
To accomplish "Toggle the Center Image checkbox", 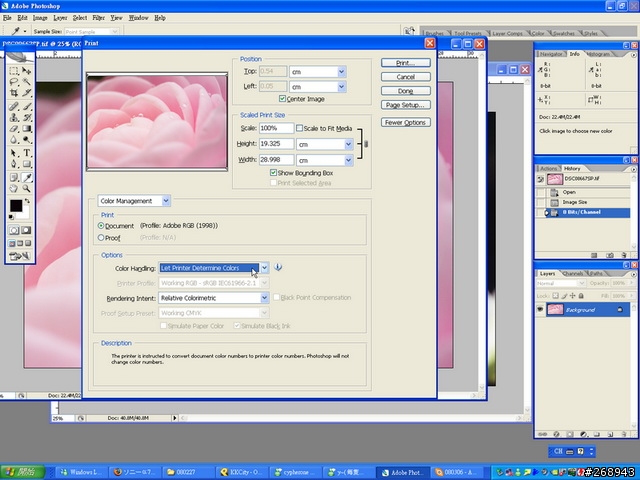I will [x=282, y=99].
